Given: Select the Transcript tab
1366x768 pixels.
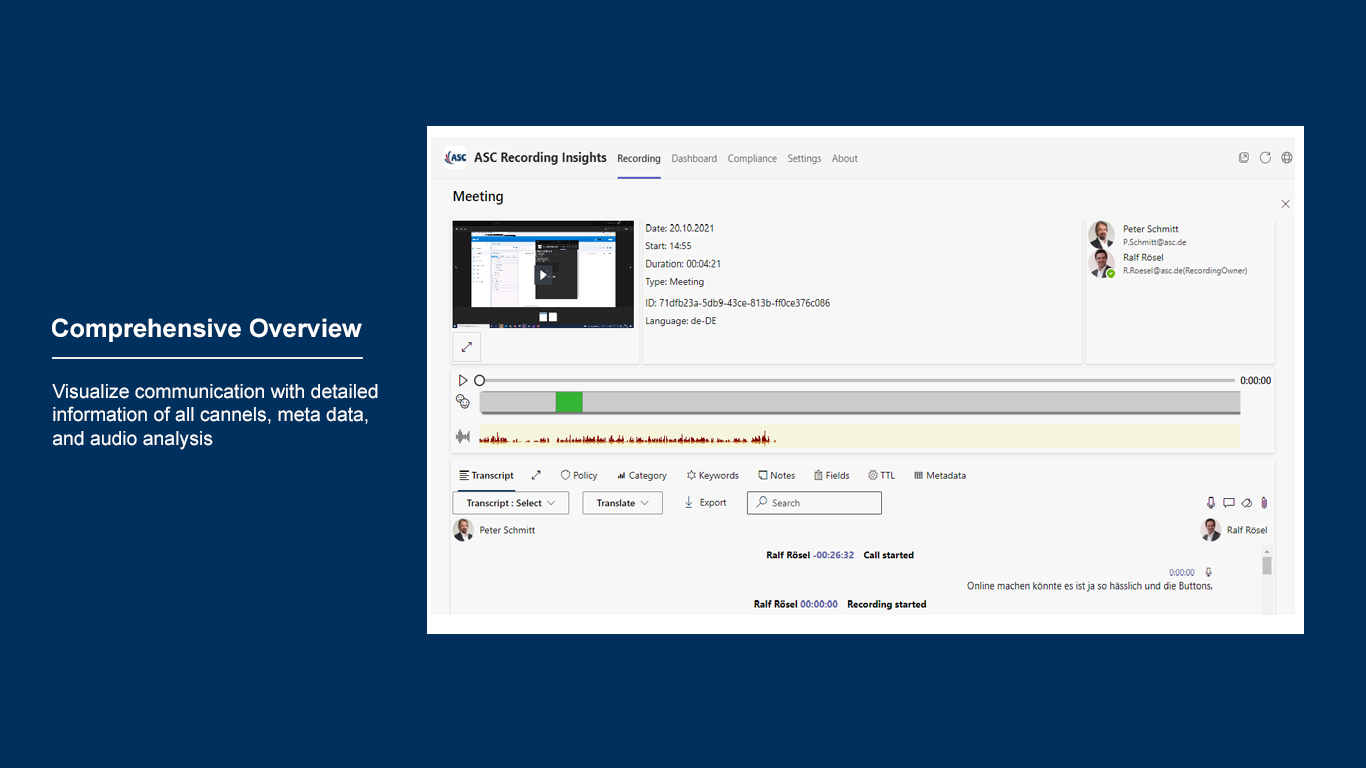Looking at the screenshot, I should click(487, 475).
